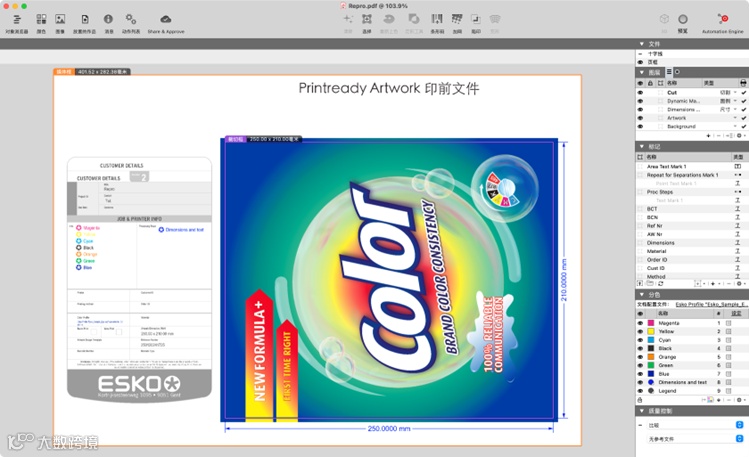Viewport: 749px width, 457px height.
Task: Click the document-with-arrow icon beside Image
Action: click(85, 20)
